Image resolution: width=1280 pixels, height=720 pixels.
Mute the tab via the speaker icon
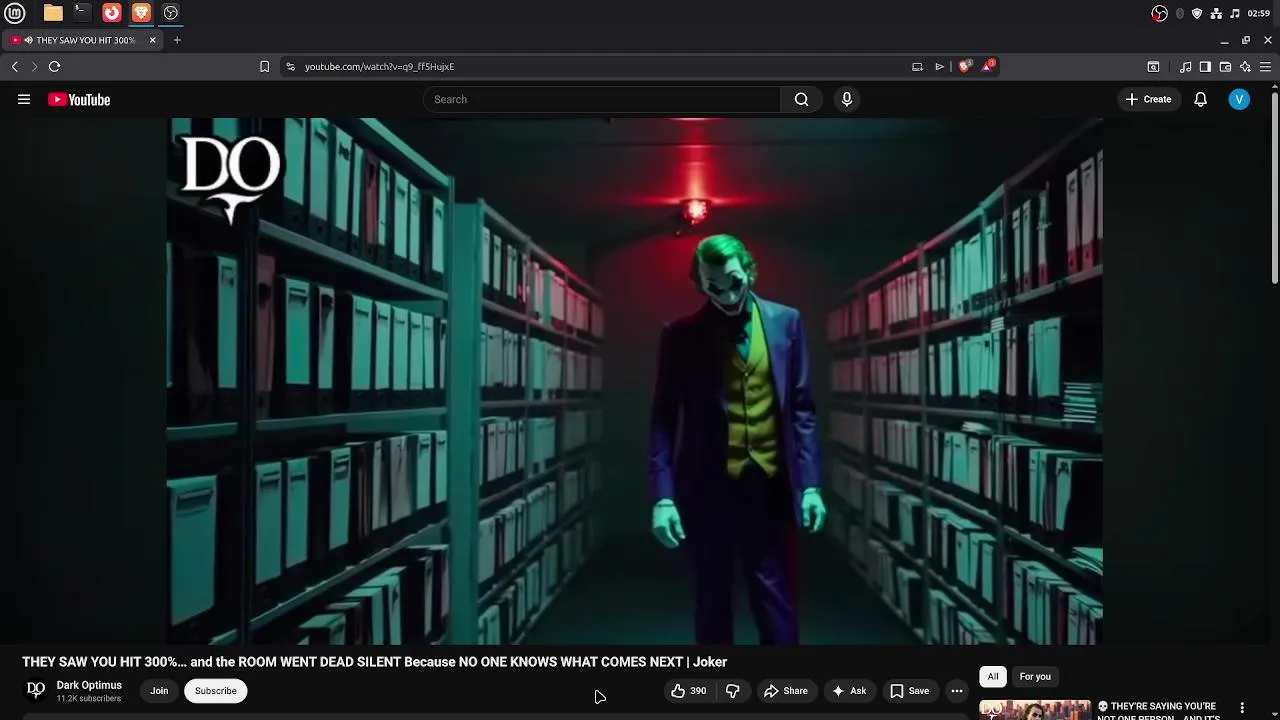click(28, 40)
